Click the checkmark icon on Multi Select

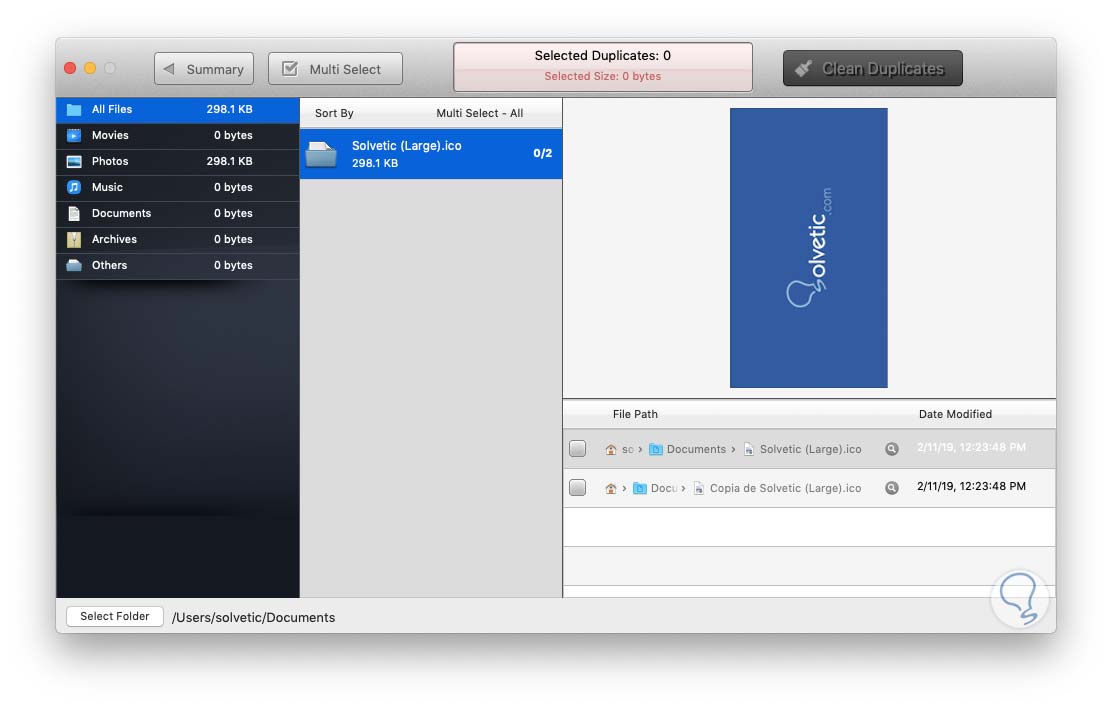pos(289,69)
